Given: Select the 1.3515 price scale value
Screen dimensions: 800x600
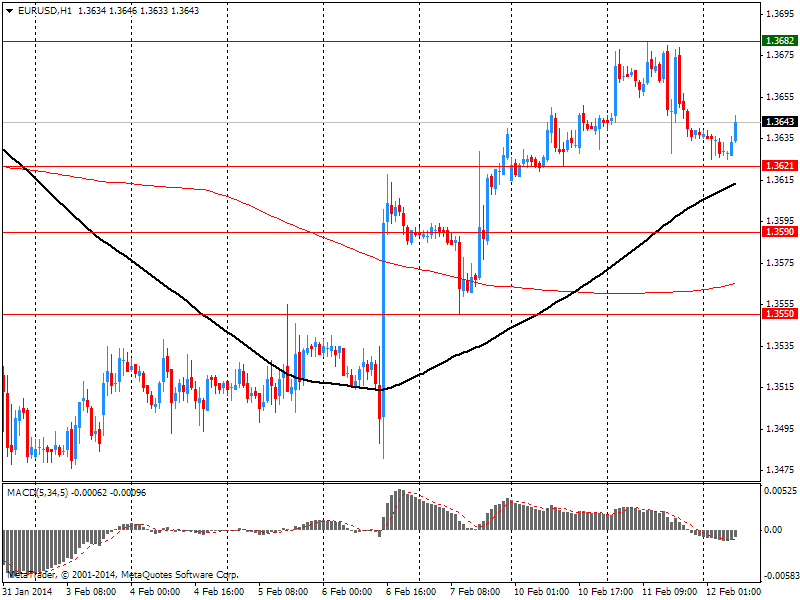Looking at the screenshot, I should click(x=781, y=387).
